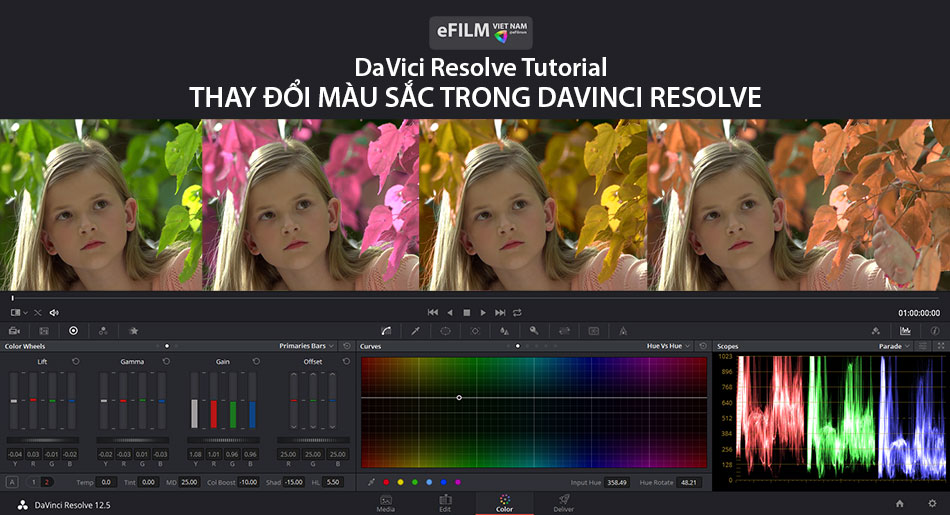The height and width of the screenshot is (515, 950).
Task: Click the Hue Rotate value field
Action: tap(689, 482)
